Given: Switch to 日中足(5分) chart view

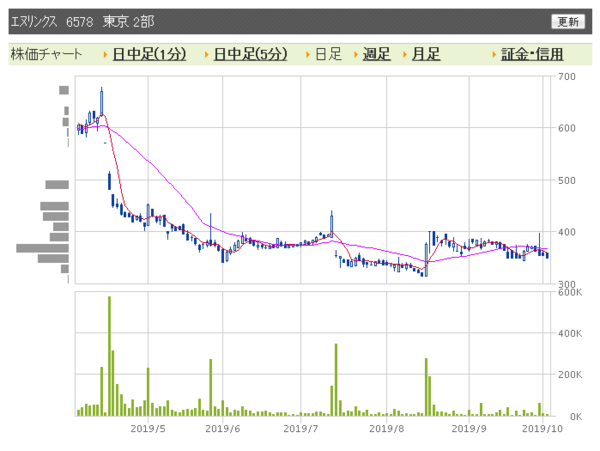Looking at the screenshot, I should pyautogui.click(x=250, y=54).
